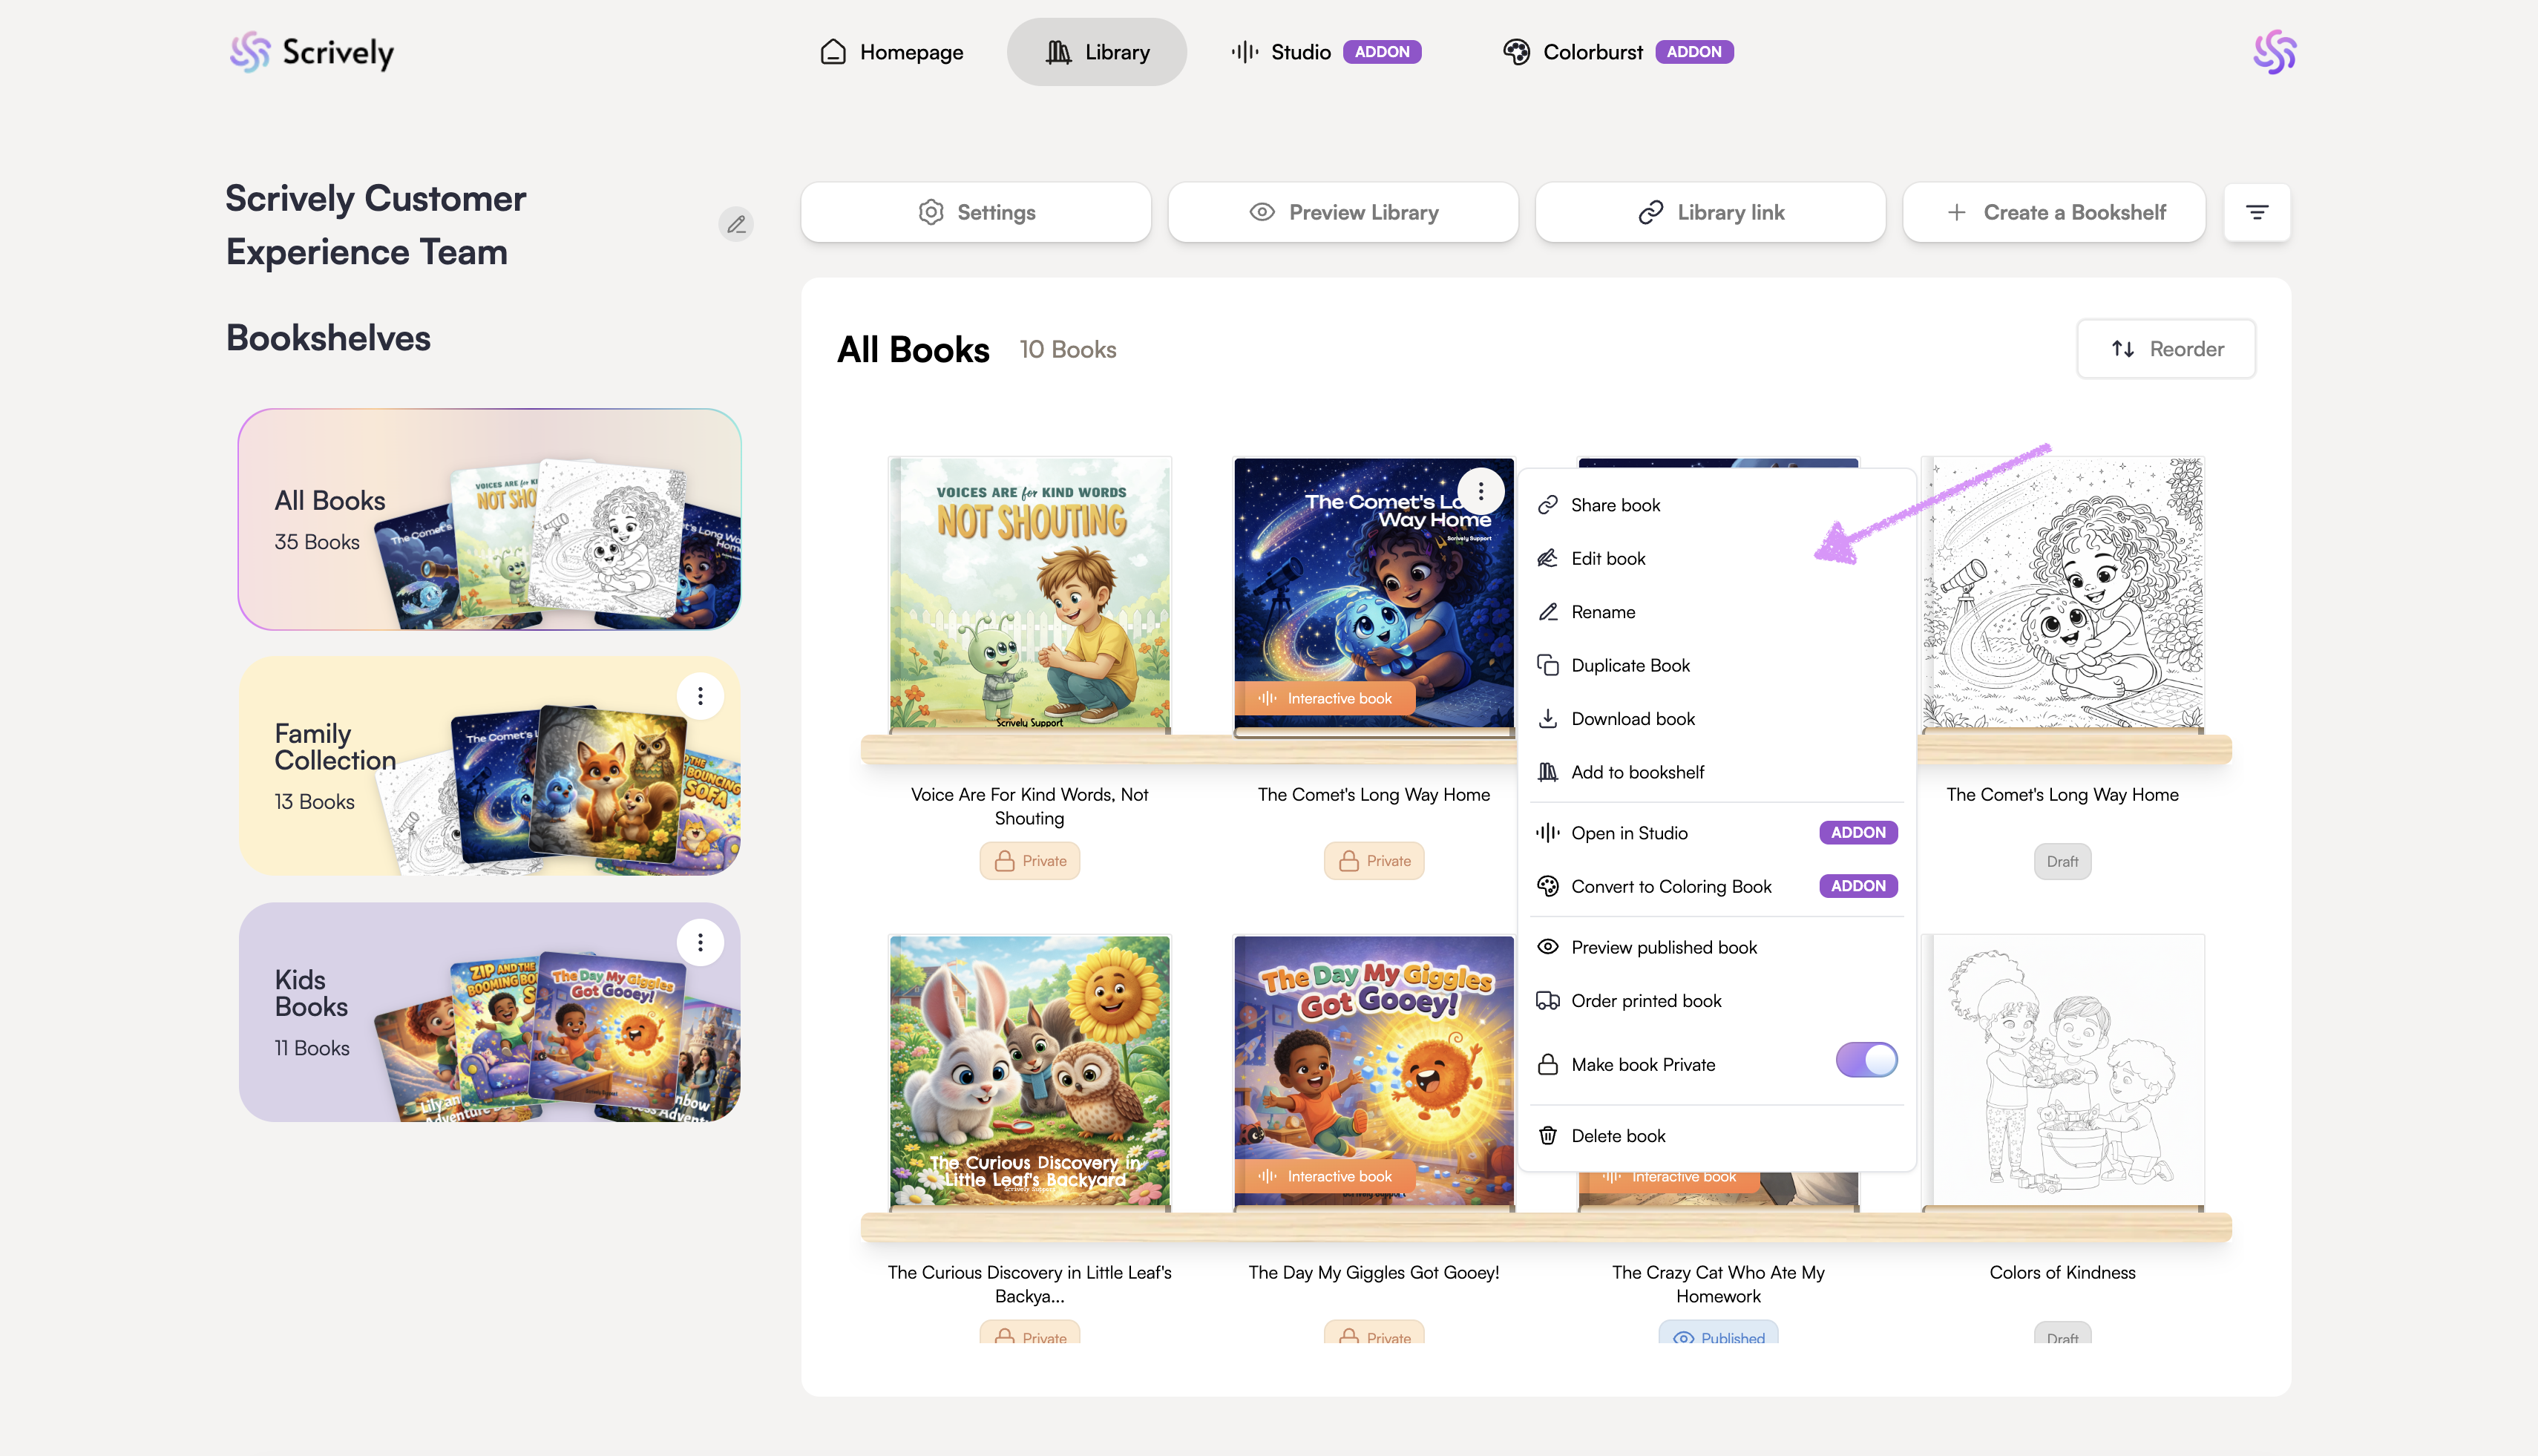Click the three-dot menu on the Comet's book cover
The width and height of the screenshot is (2538, 1456).
pos(1480,491)
